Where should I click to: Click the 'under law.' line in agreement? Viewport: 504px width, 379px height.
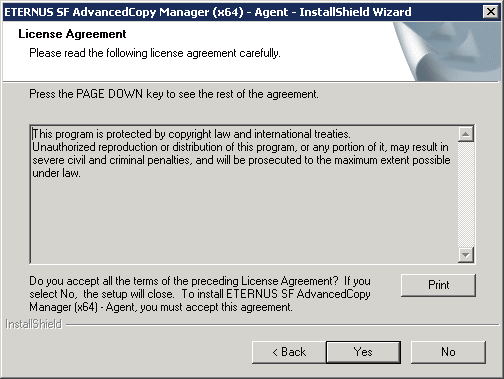(x=56, y=173)
